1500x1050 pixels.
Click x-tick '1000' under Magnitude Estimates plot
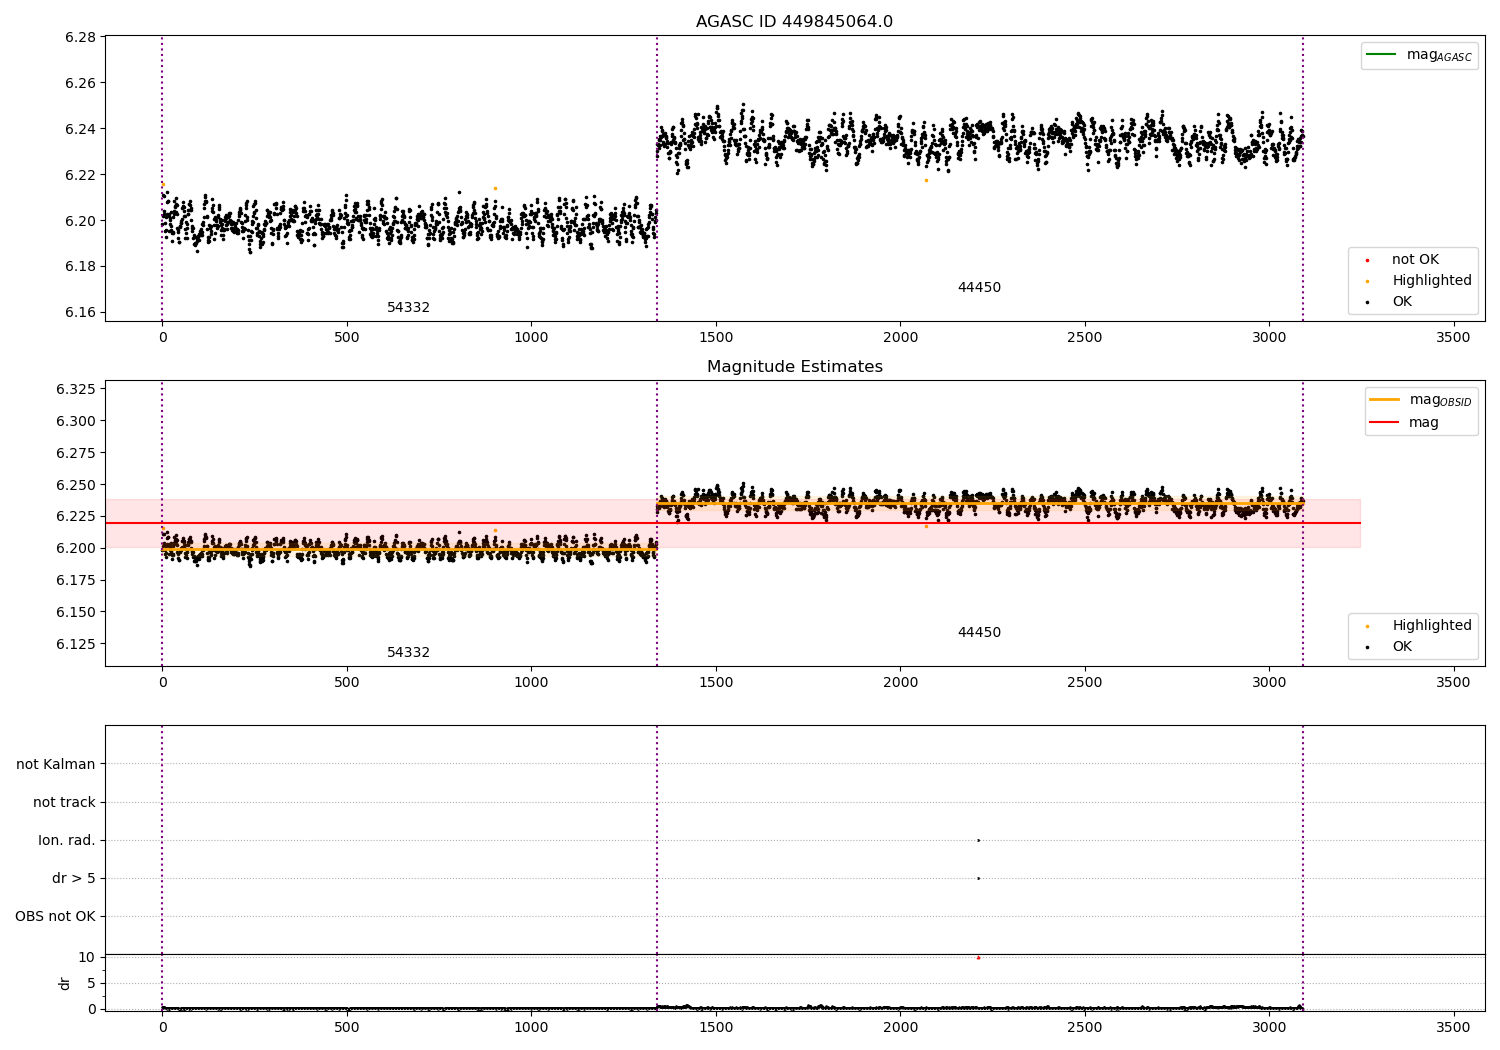coord(531,683)
